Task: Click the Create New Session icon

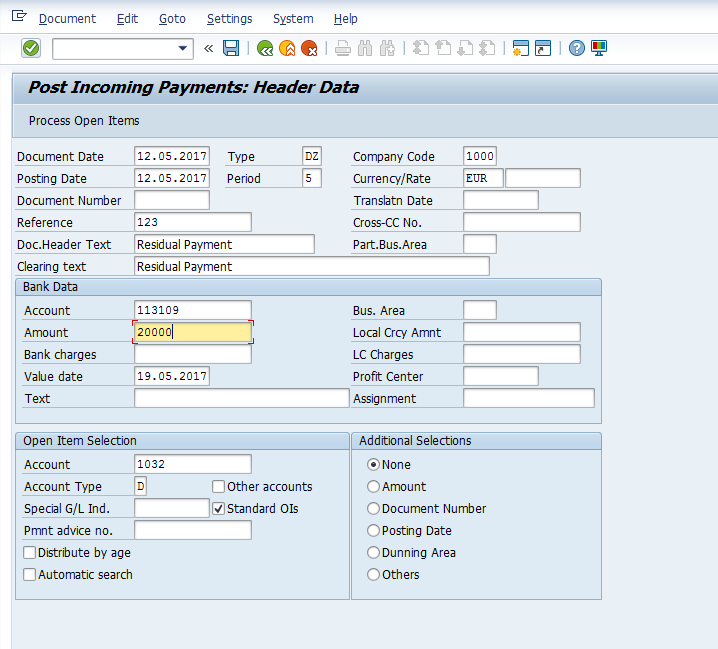Action: (520, 48)
